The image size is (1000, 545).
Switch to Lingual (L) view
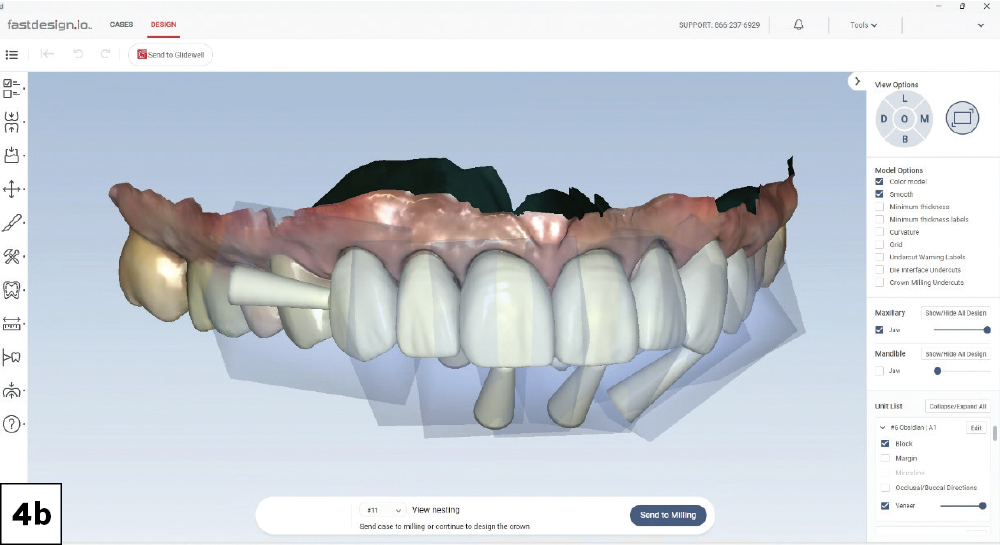point(904,99)
